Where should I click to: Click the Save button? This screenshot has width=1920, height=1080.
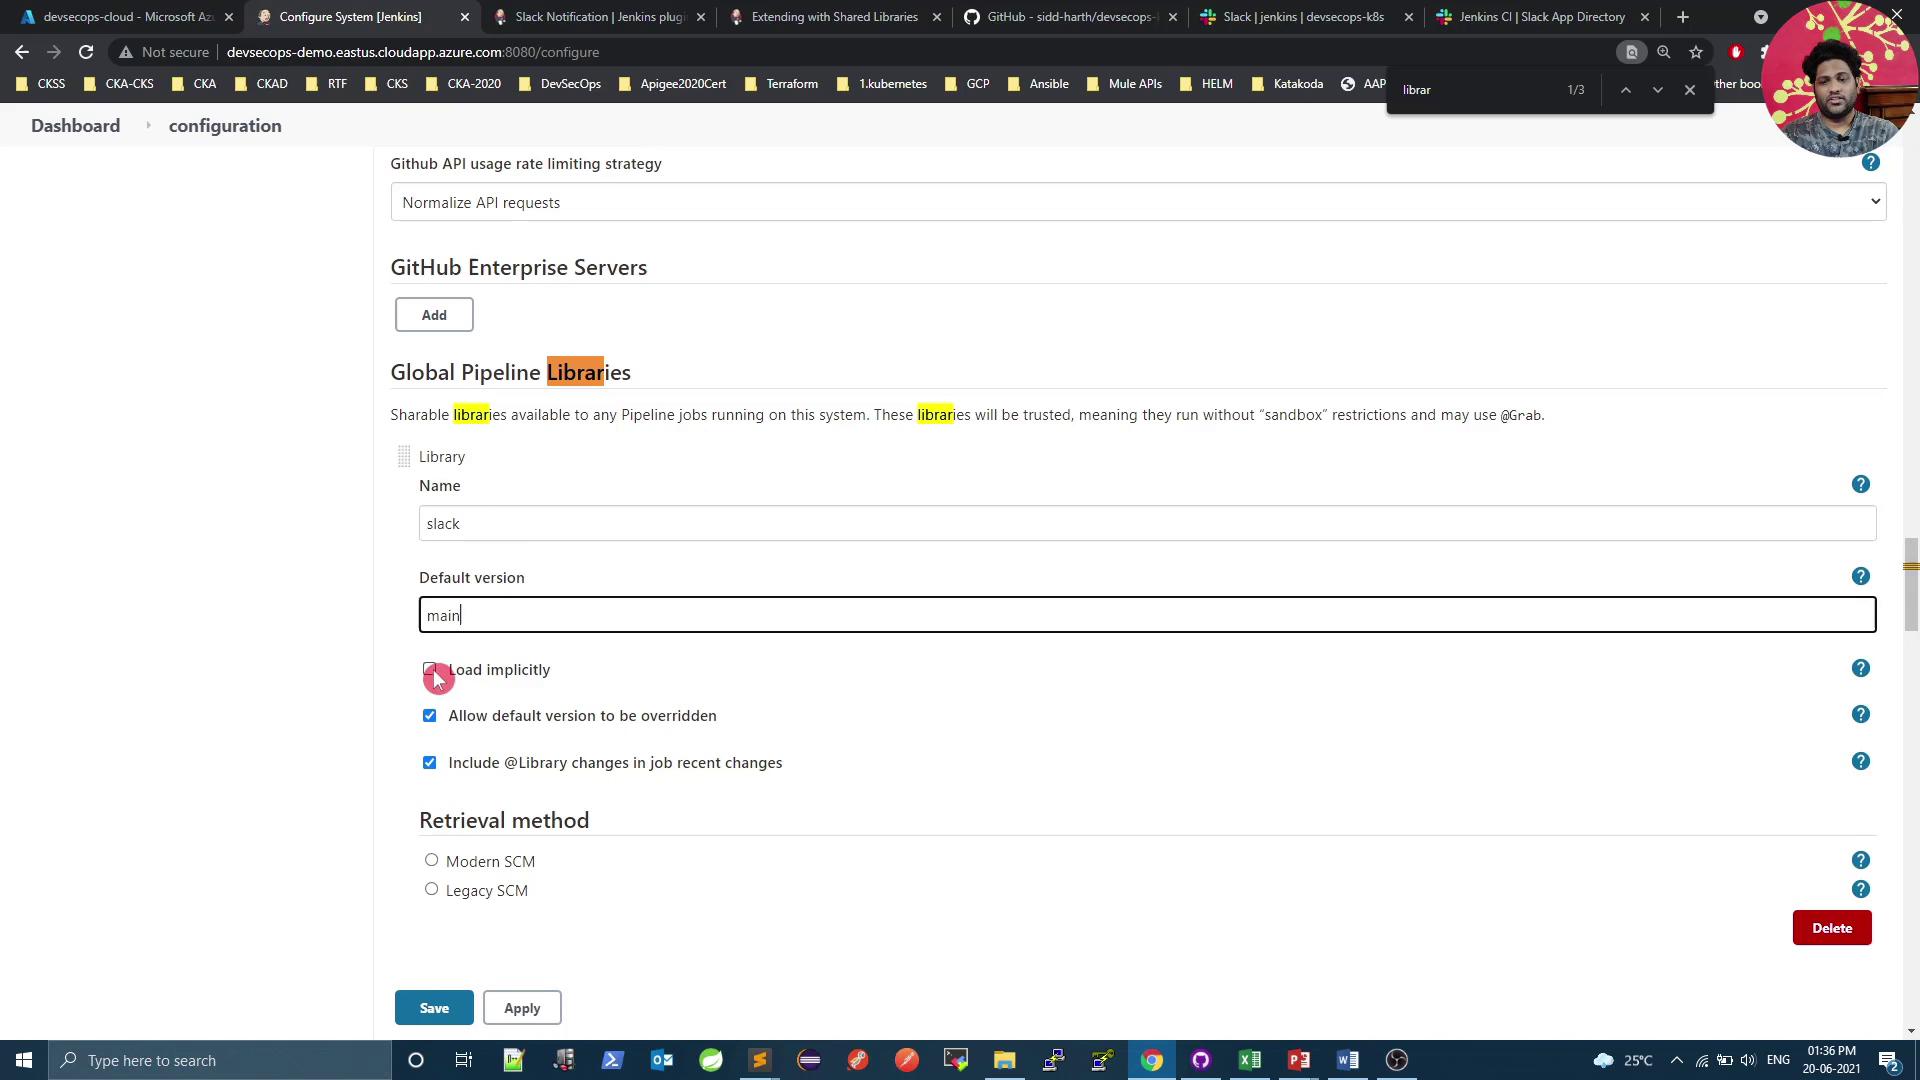click(x=434, y=1008)
